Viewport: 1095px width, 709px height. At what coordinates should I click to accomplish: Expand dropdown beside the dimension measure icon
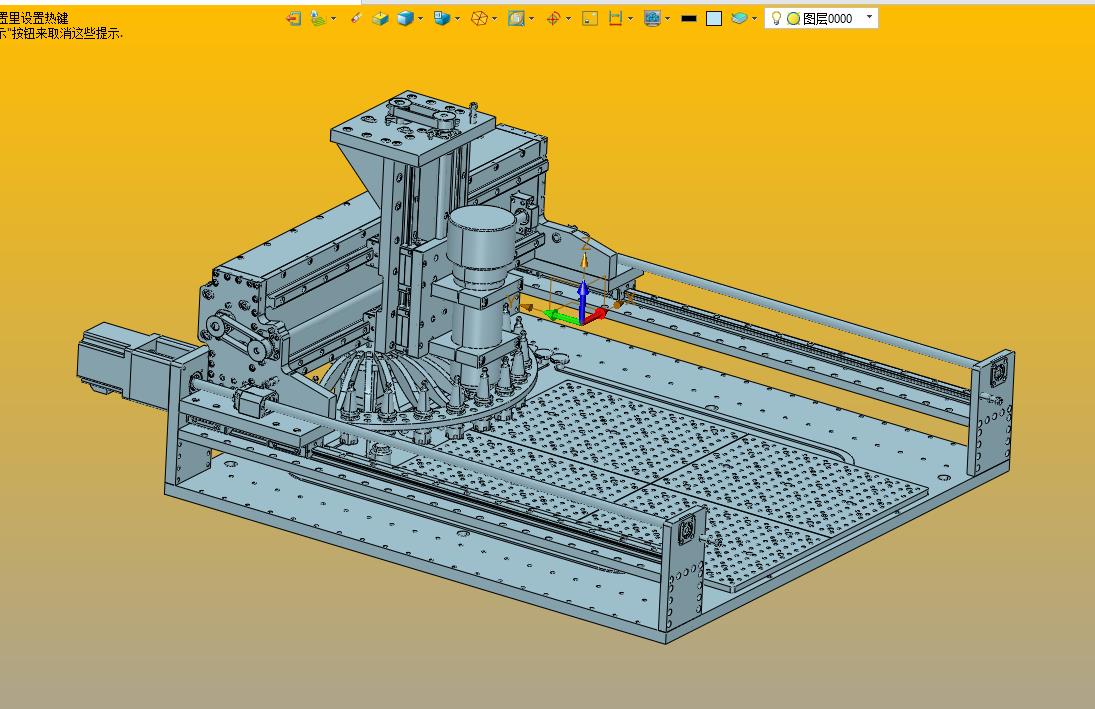pyautogui.click(x=631, y=19)
